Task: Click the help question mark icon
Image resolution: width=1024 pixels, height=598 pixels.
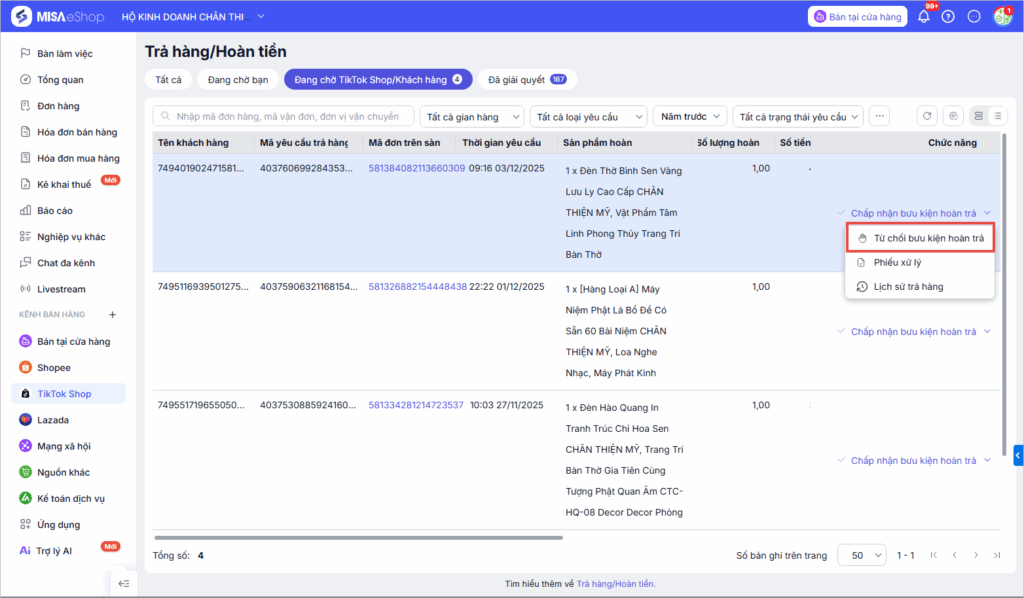Action: (948, 17)
